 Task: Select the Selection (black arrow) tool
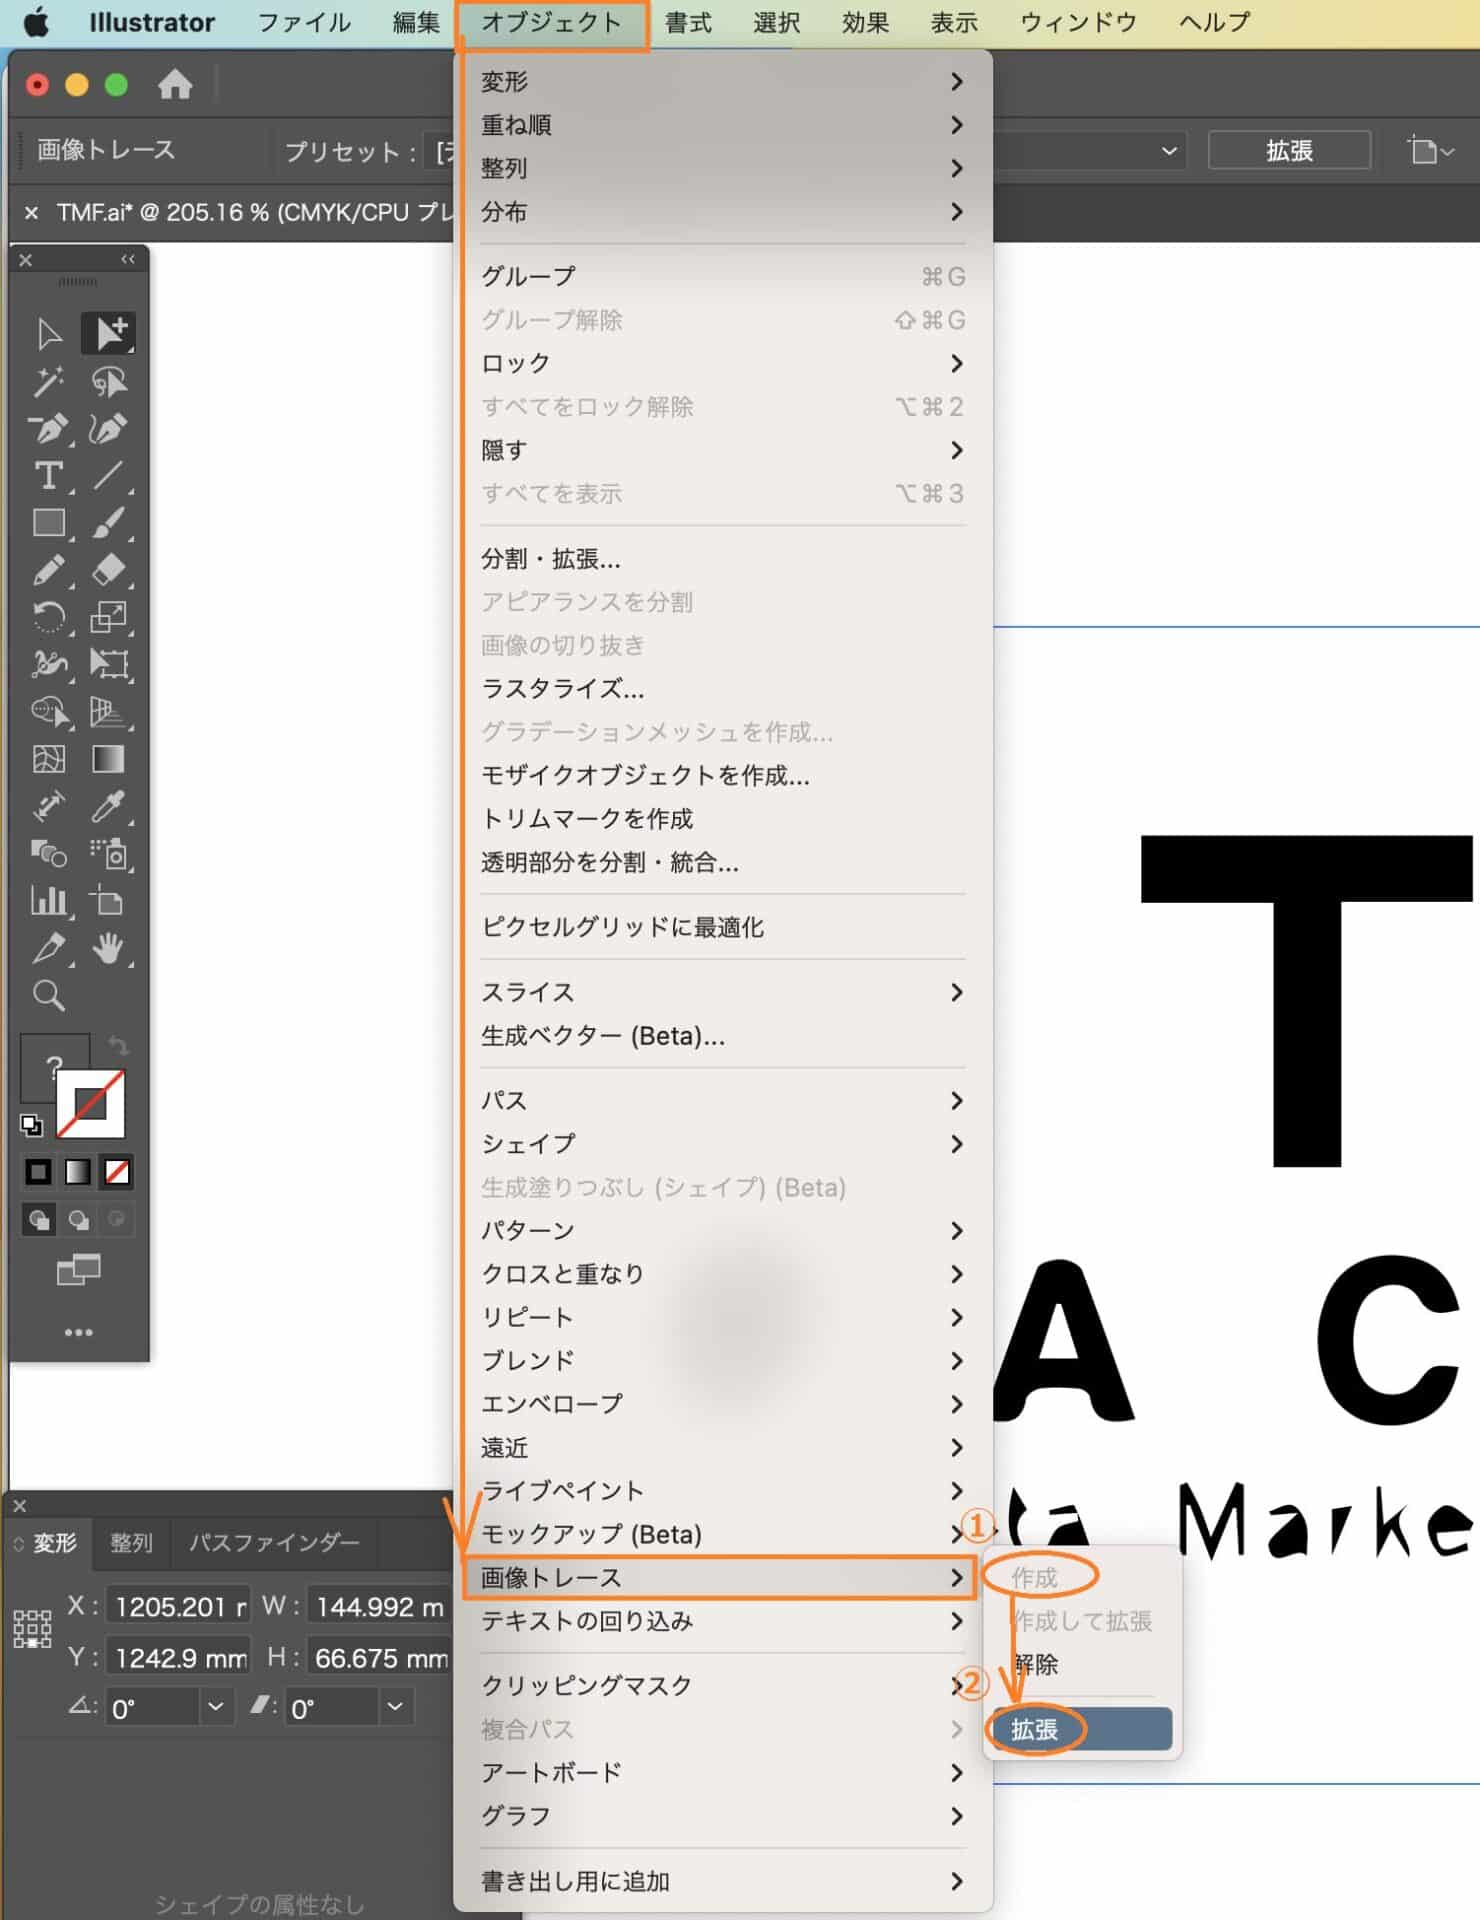coord(48,333)
